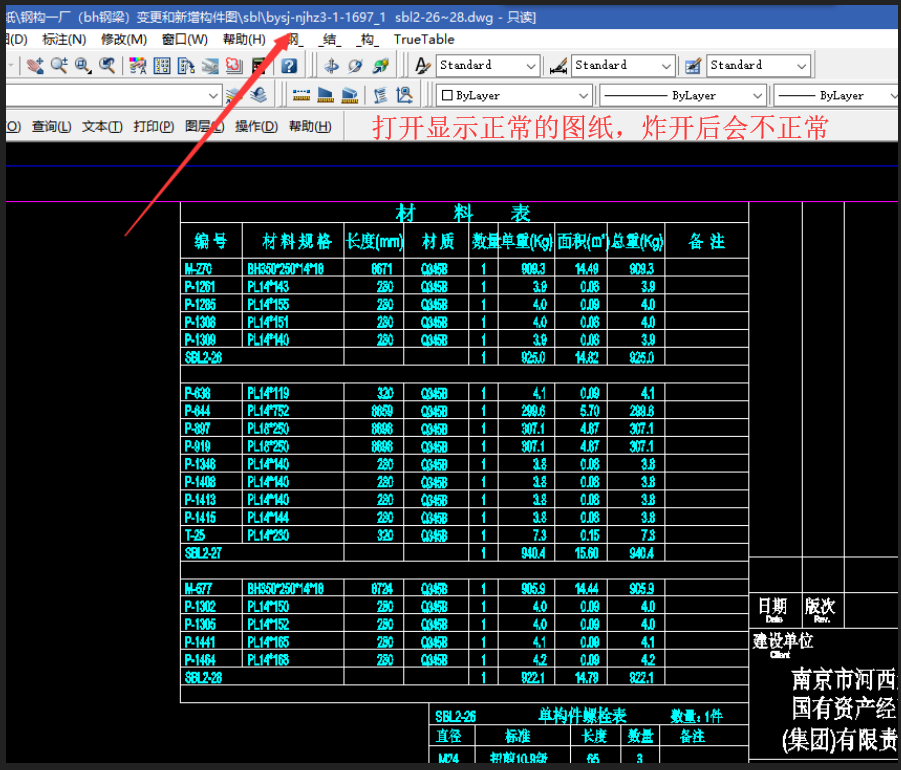The image size is (901, 770).
Task: Select the Distance measuring tool
Action: tap(301, 95)
